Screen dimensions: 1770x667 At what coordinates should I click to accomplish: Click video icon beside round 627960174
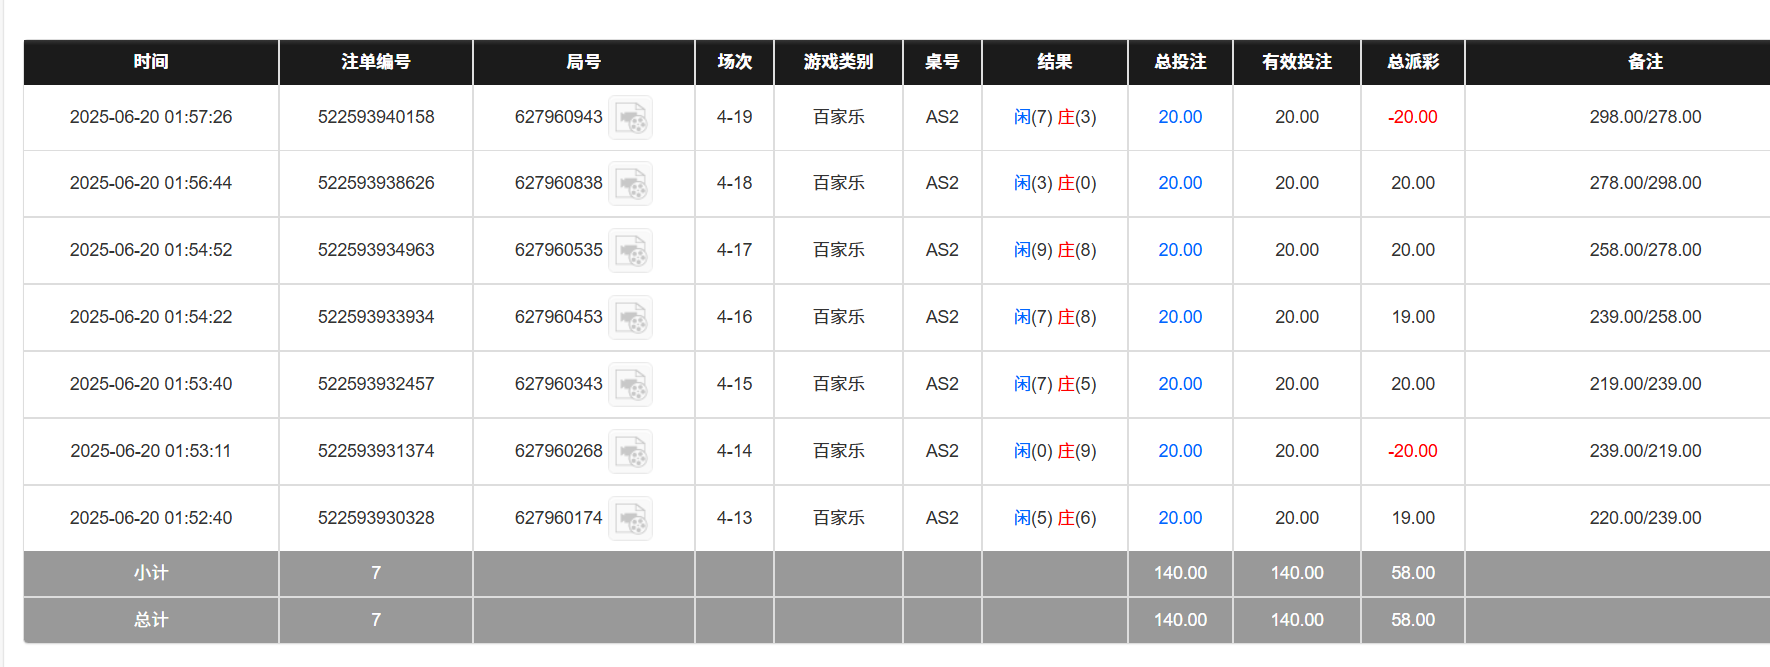tap(631, 519)
